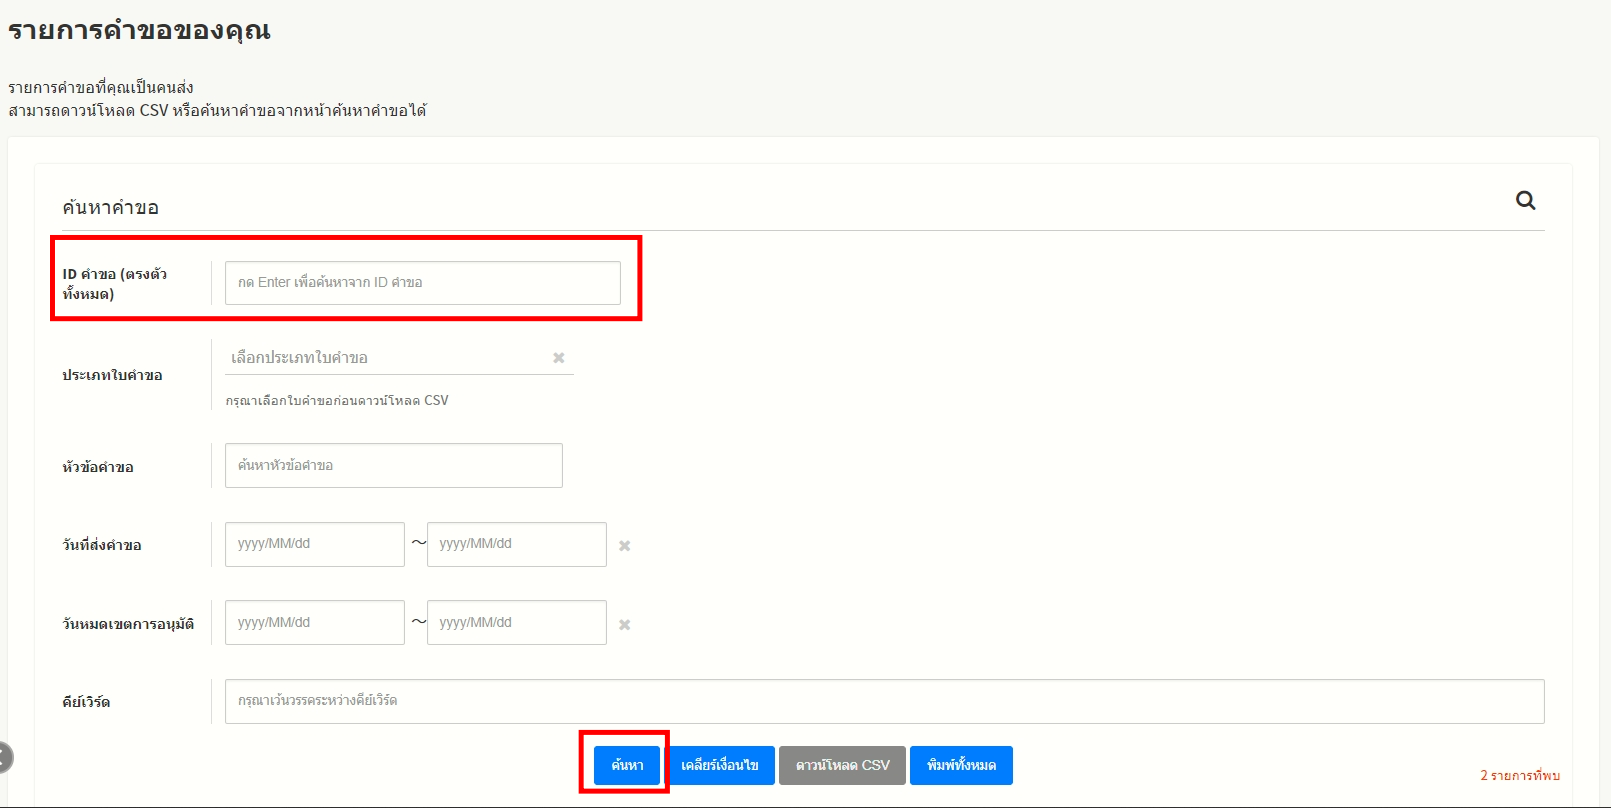Pick end date for วันที่ส่งคำขอ

tap(516, 544)
